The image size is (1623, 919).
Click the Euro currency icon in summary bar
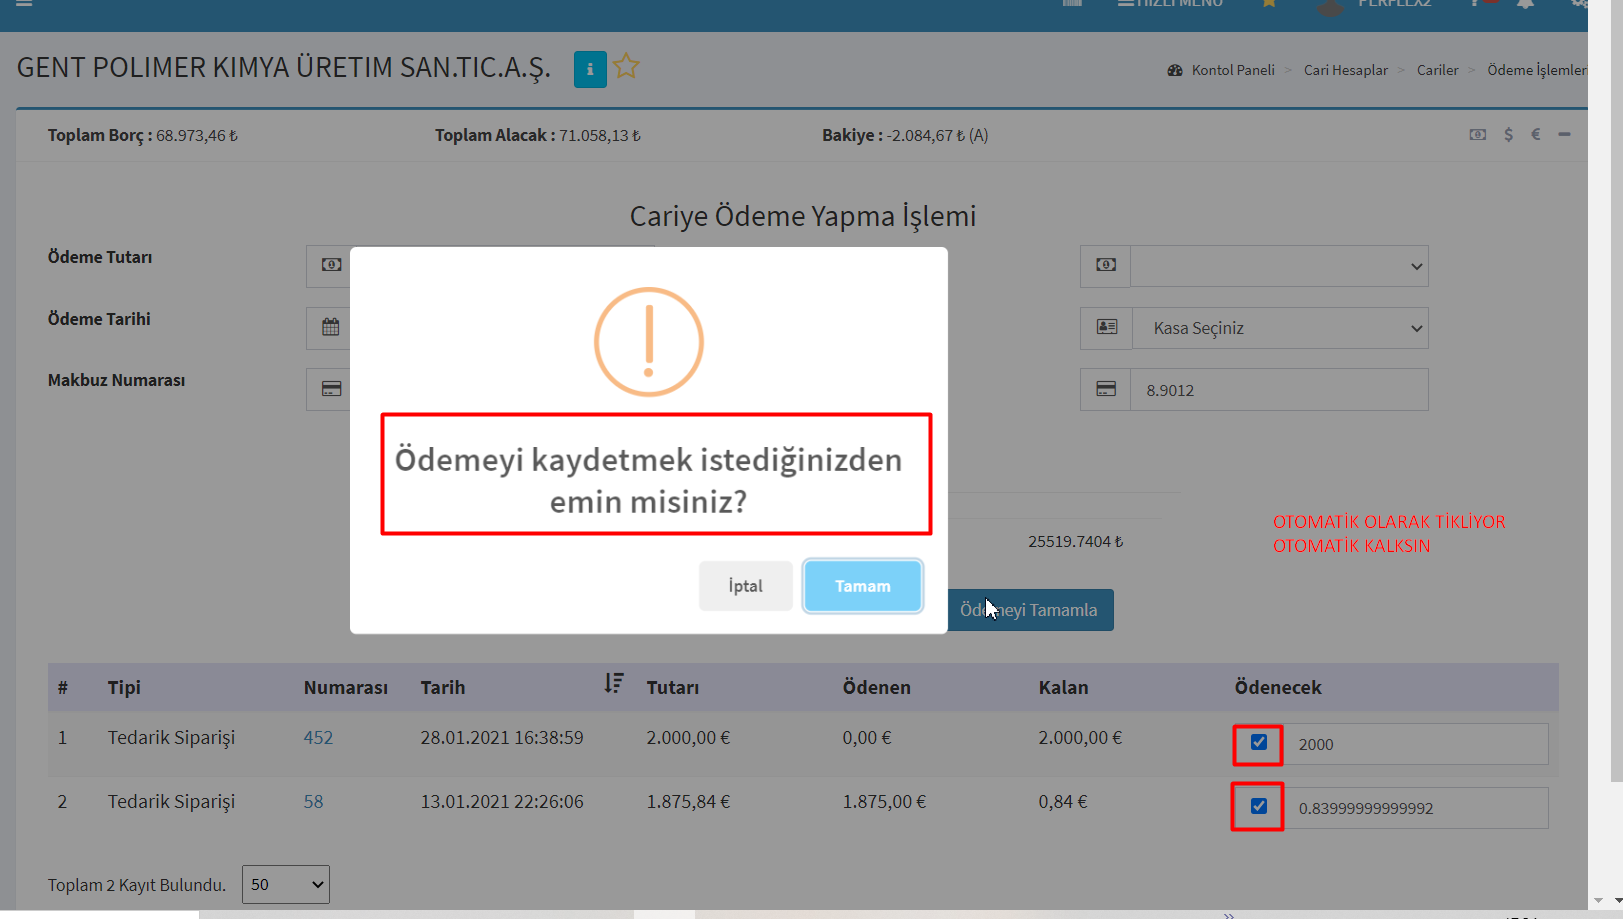pyautogui.click(x=1535, y=134)
